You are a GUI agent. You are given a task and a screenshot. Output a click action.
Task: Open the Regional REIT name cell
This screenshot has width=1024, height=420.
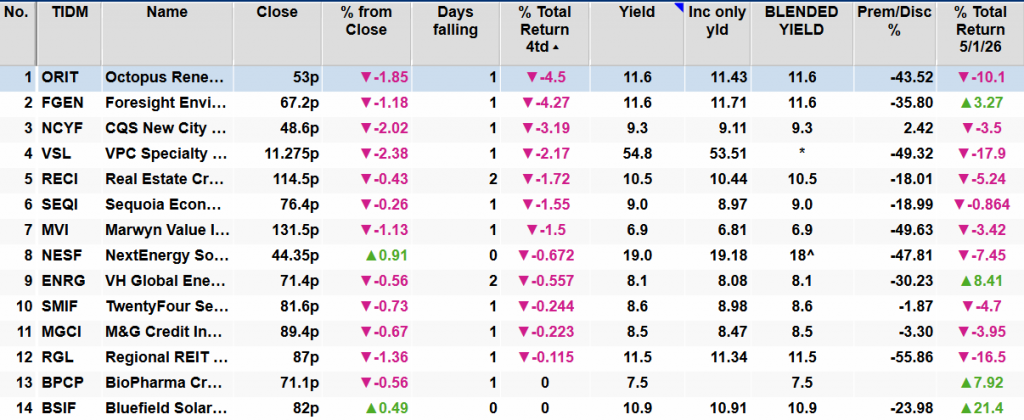[x=167, y=357]
